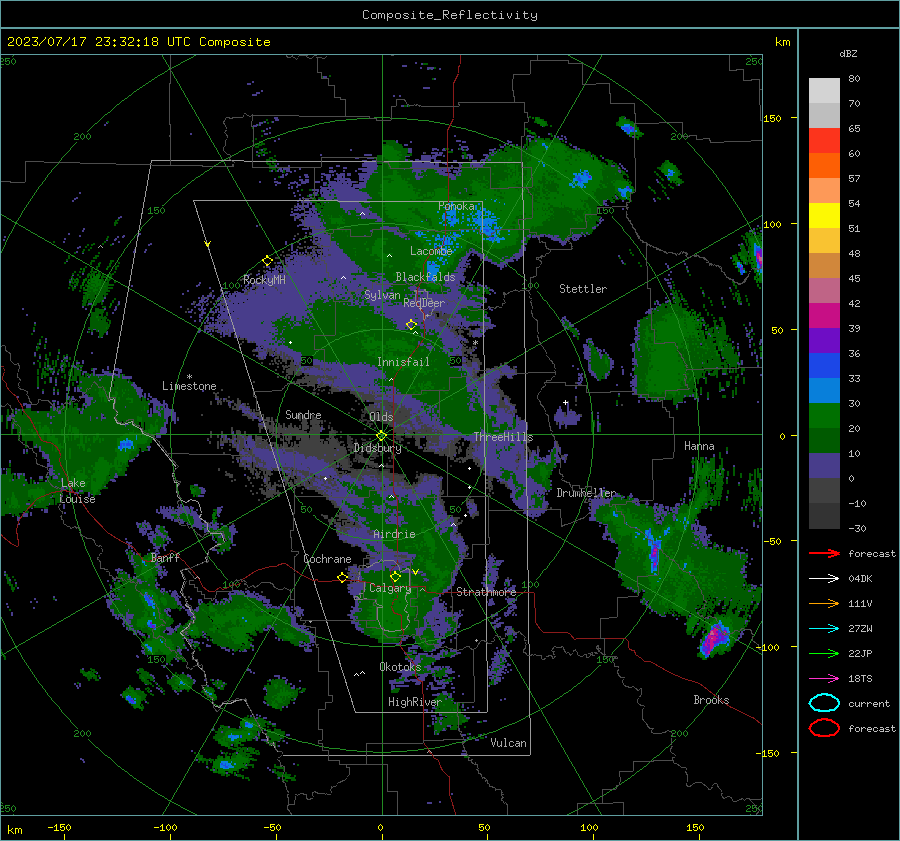Click the Vulcan label
The width and height of the screenshot is (900, 841).
click(508, 743)
